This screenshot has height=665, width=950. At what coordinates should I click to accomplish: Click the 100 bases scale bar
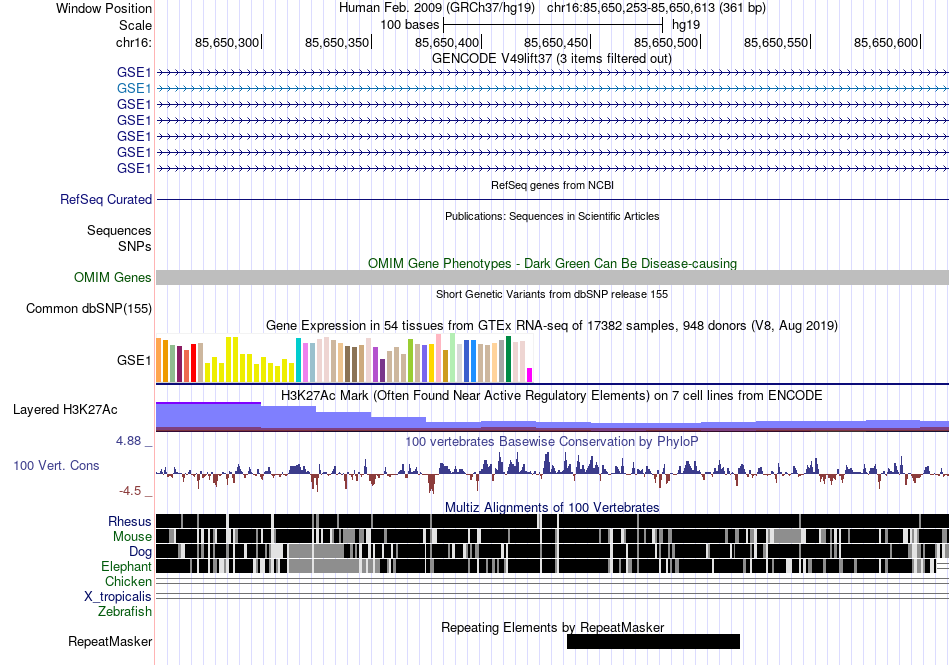(x=553, y=25)
